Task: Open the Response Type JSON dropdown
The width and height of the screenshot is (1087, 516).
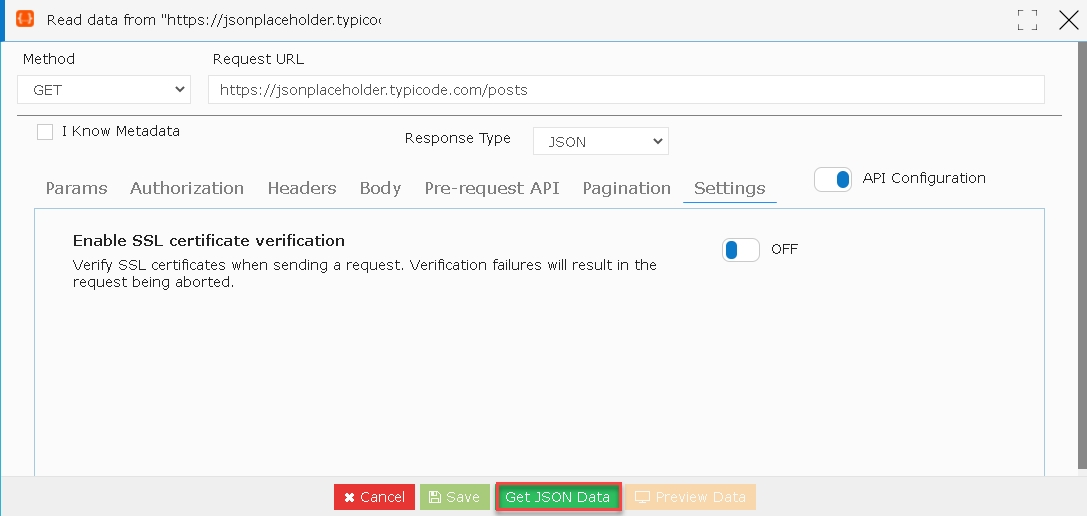Action: pyautogui.click(x=600, y=141)
